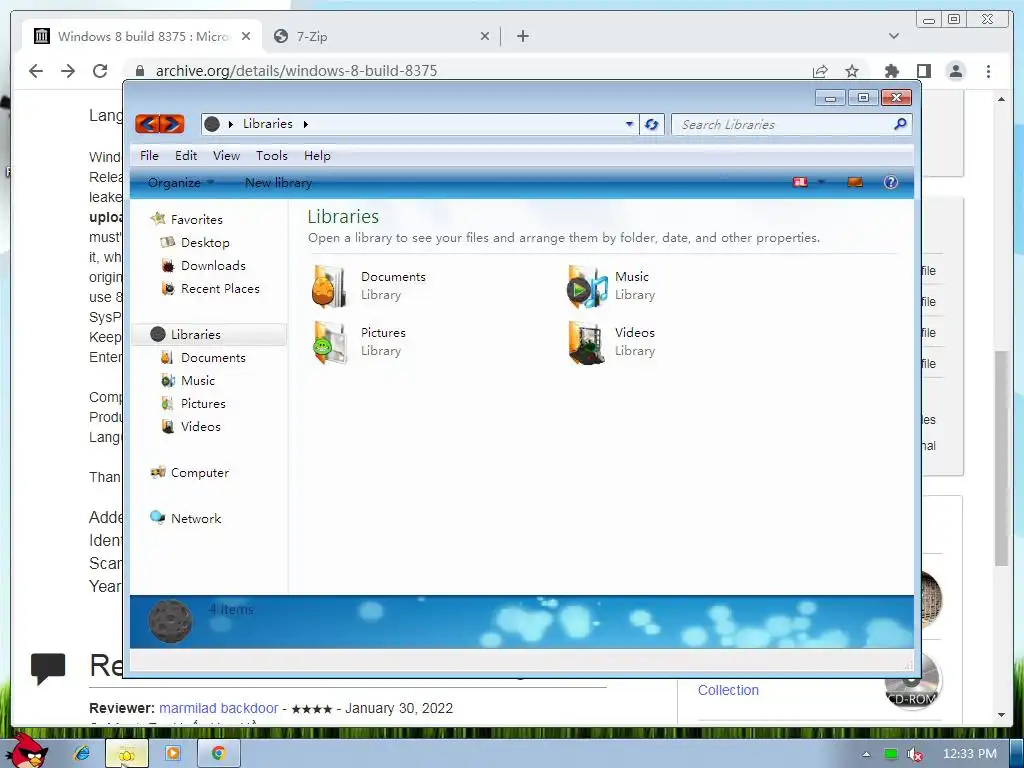
Task: Click the Explorer taskbar button
Action: tap(127, 754)
